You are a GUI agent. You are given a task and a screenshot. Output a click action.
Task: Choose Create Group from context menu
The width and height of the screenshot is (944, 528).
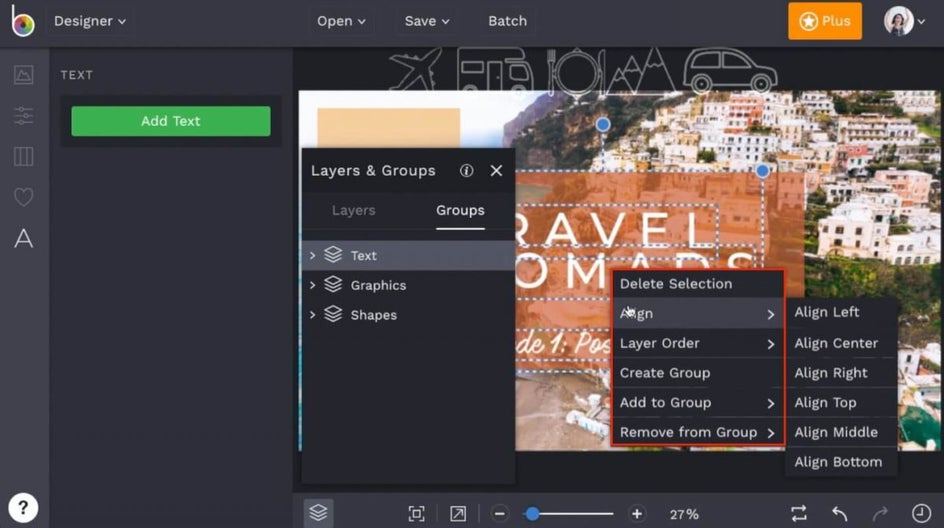tap(698, 373)
